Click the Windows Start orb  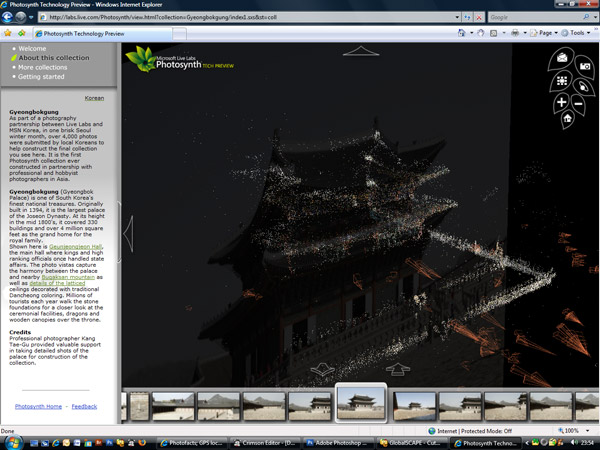[x=13, y=442]
